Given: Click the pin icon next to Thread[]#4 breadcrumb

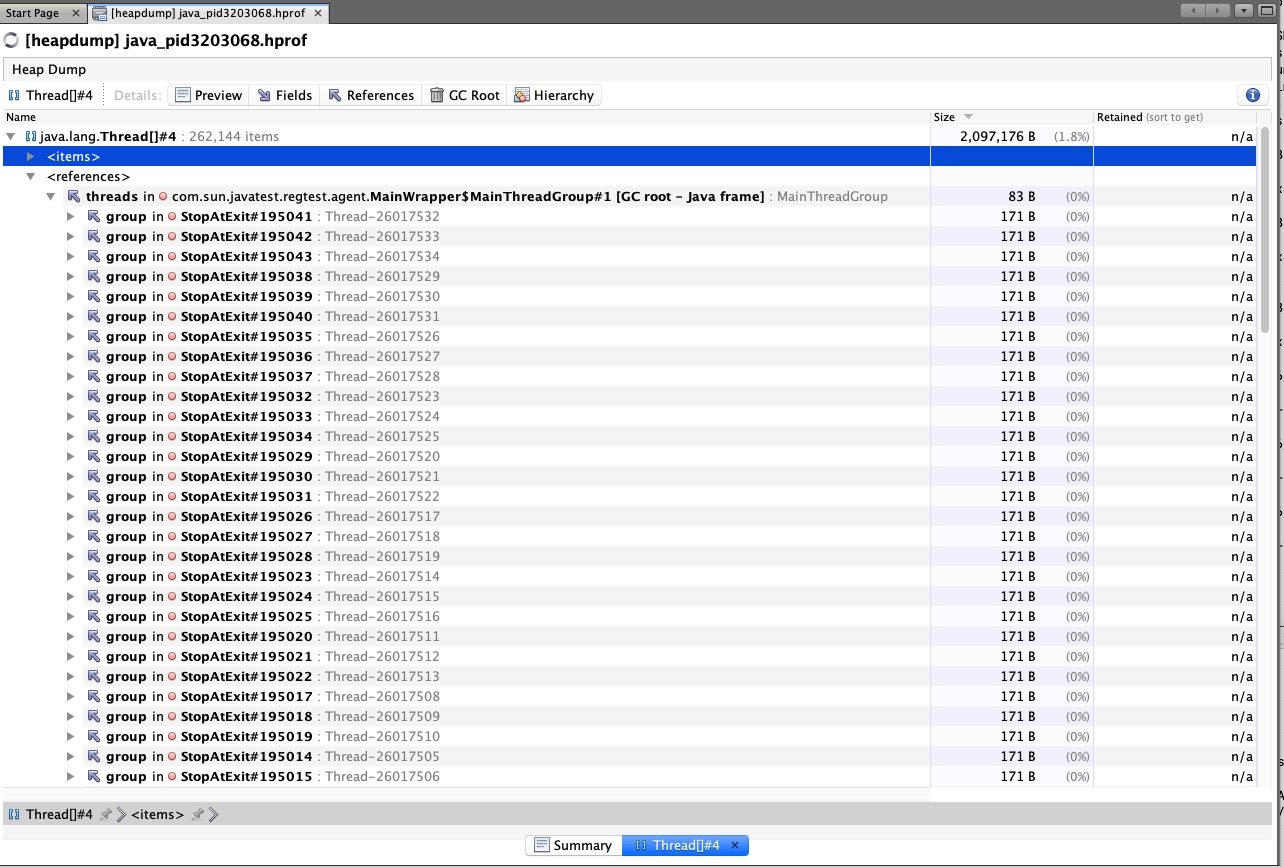Looking at the screenshot, I should pyautogui.click(x=105, y=815).
